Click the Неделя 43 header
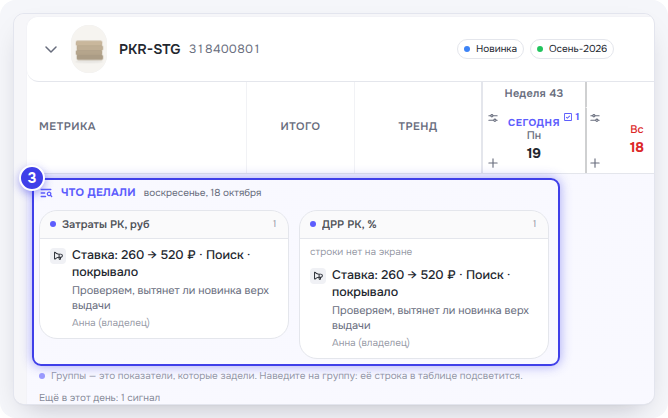668x418 pixels. [x=534, y=93]
